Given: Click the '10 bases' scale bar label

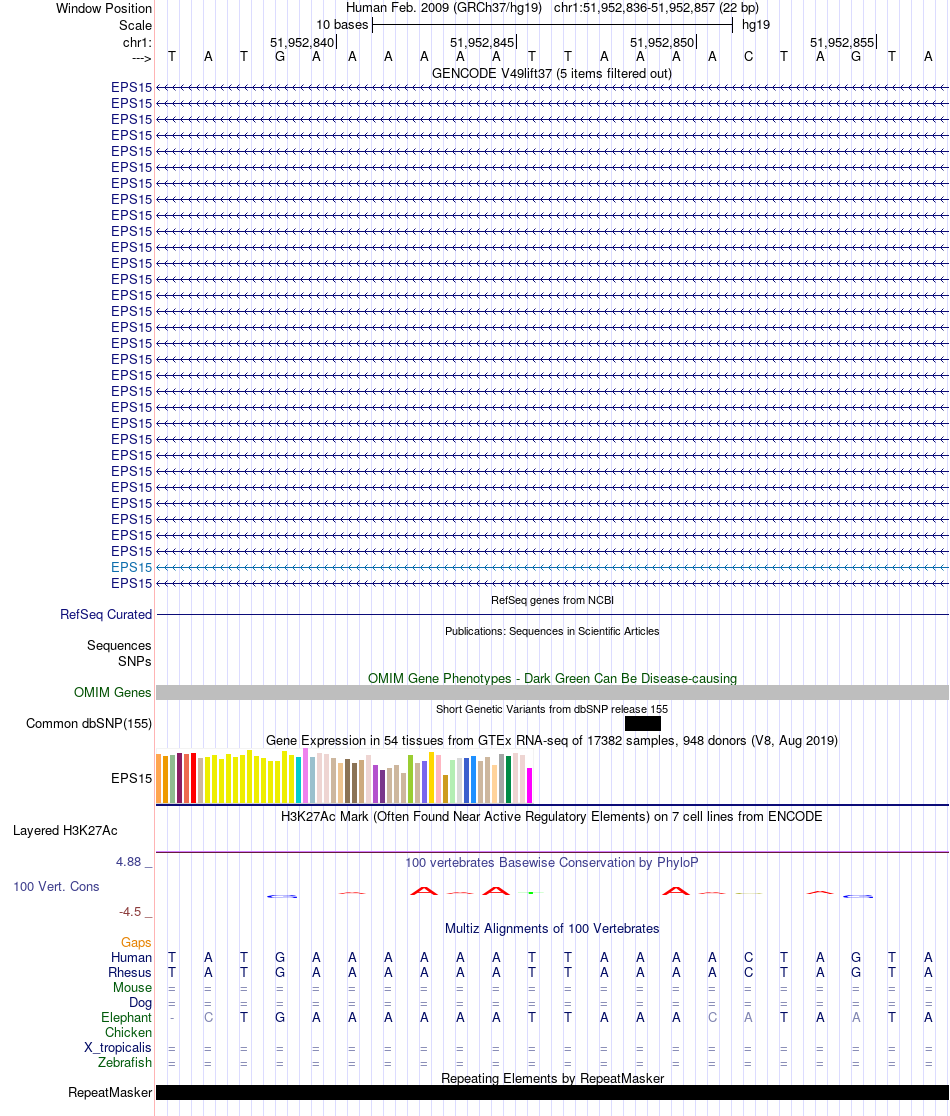Looking at the screenshot, I should pos(342,24).
